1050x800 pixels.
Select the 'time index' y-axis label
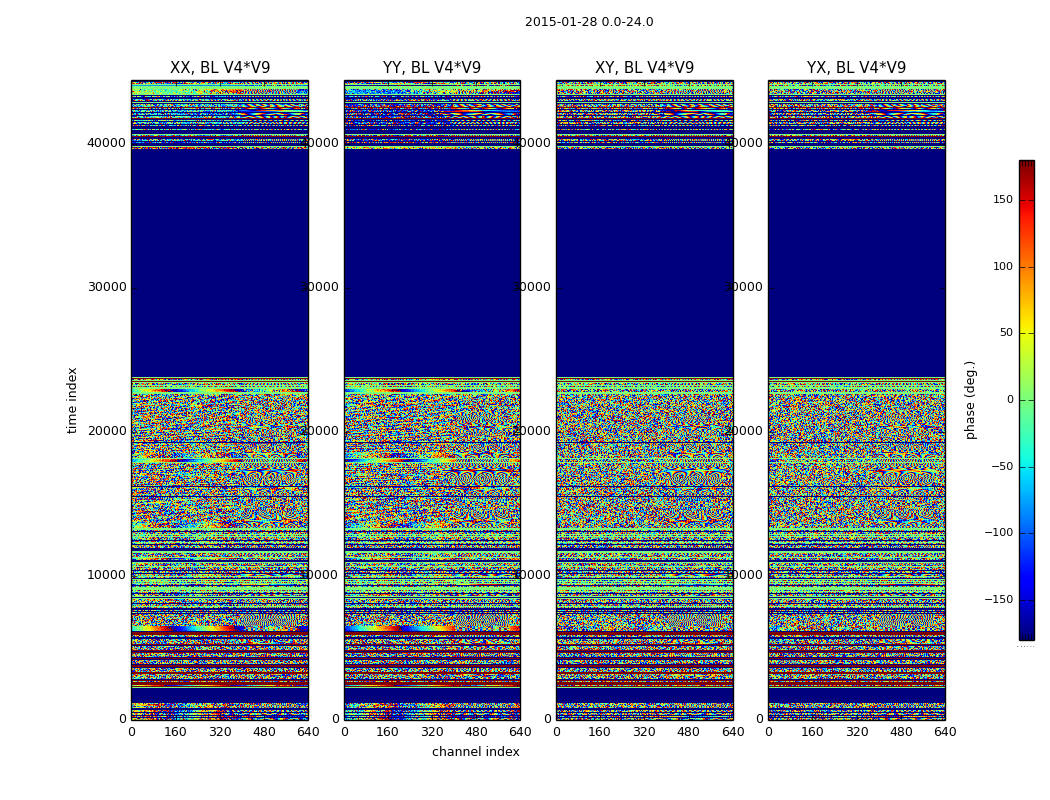[72, 400]
